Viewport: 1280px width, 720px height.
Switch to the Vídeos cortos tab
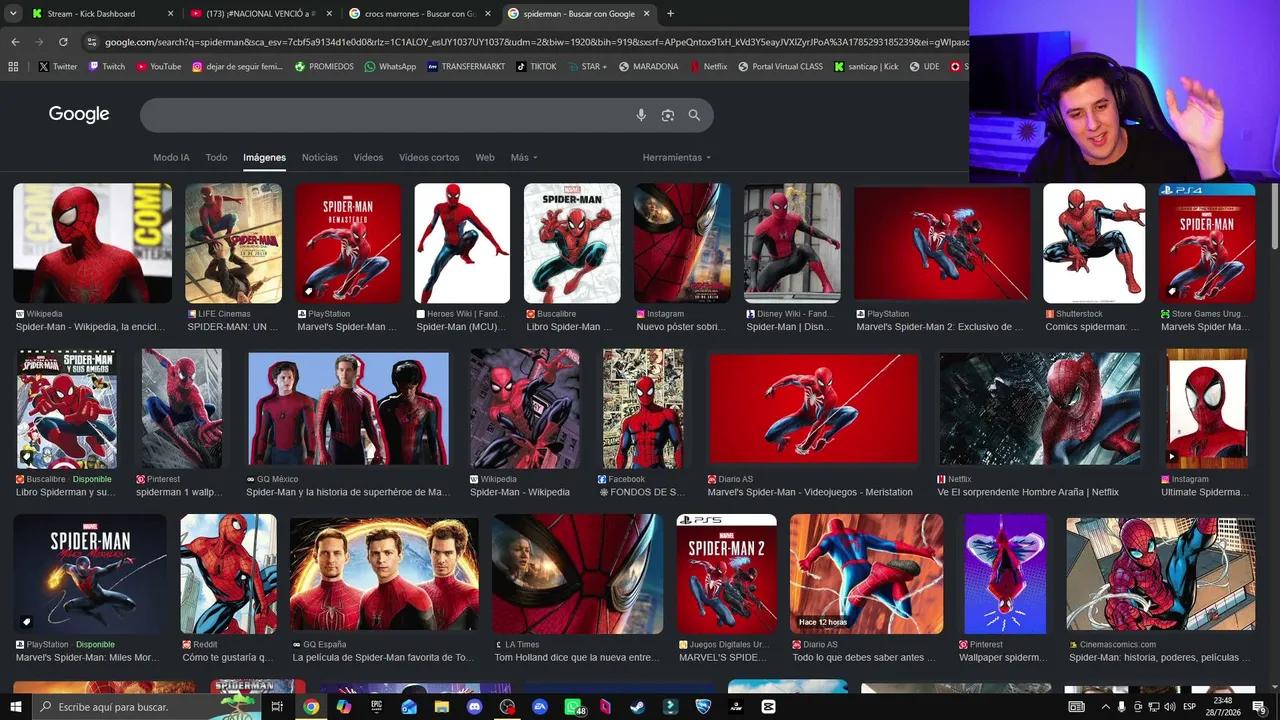429,157
